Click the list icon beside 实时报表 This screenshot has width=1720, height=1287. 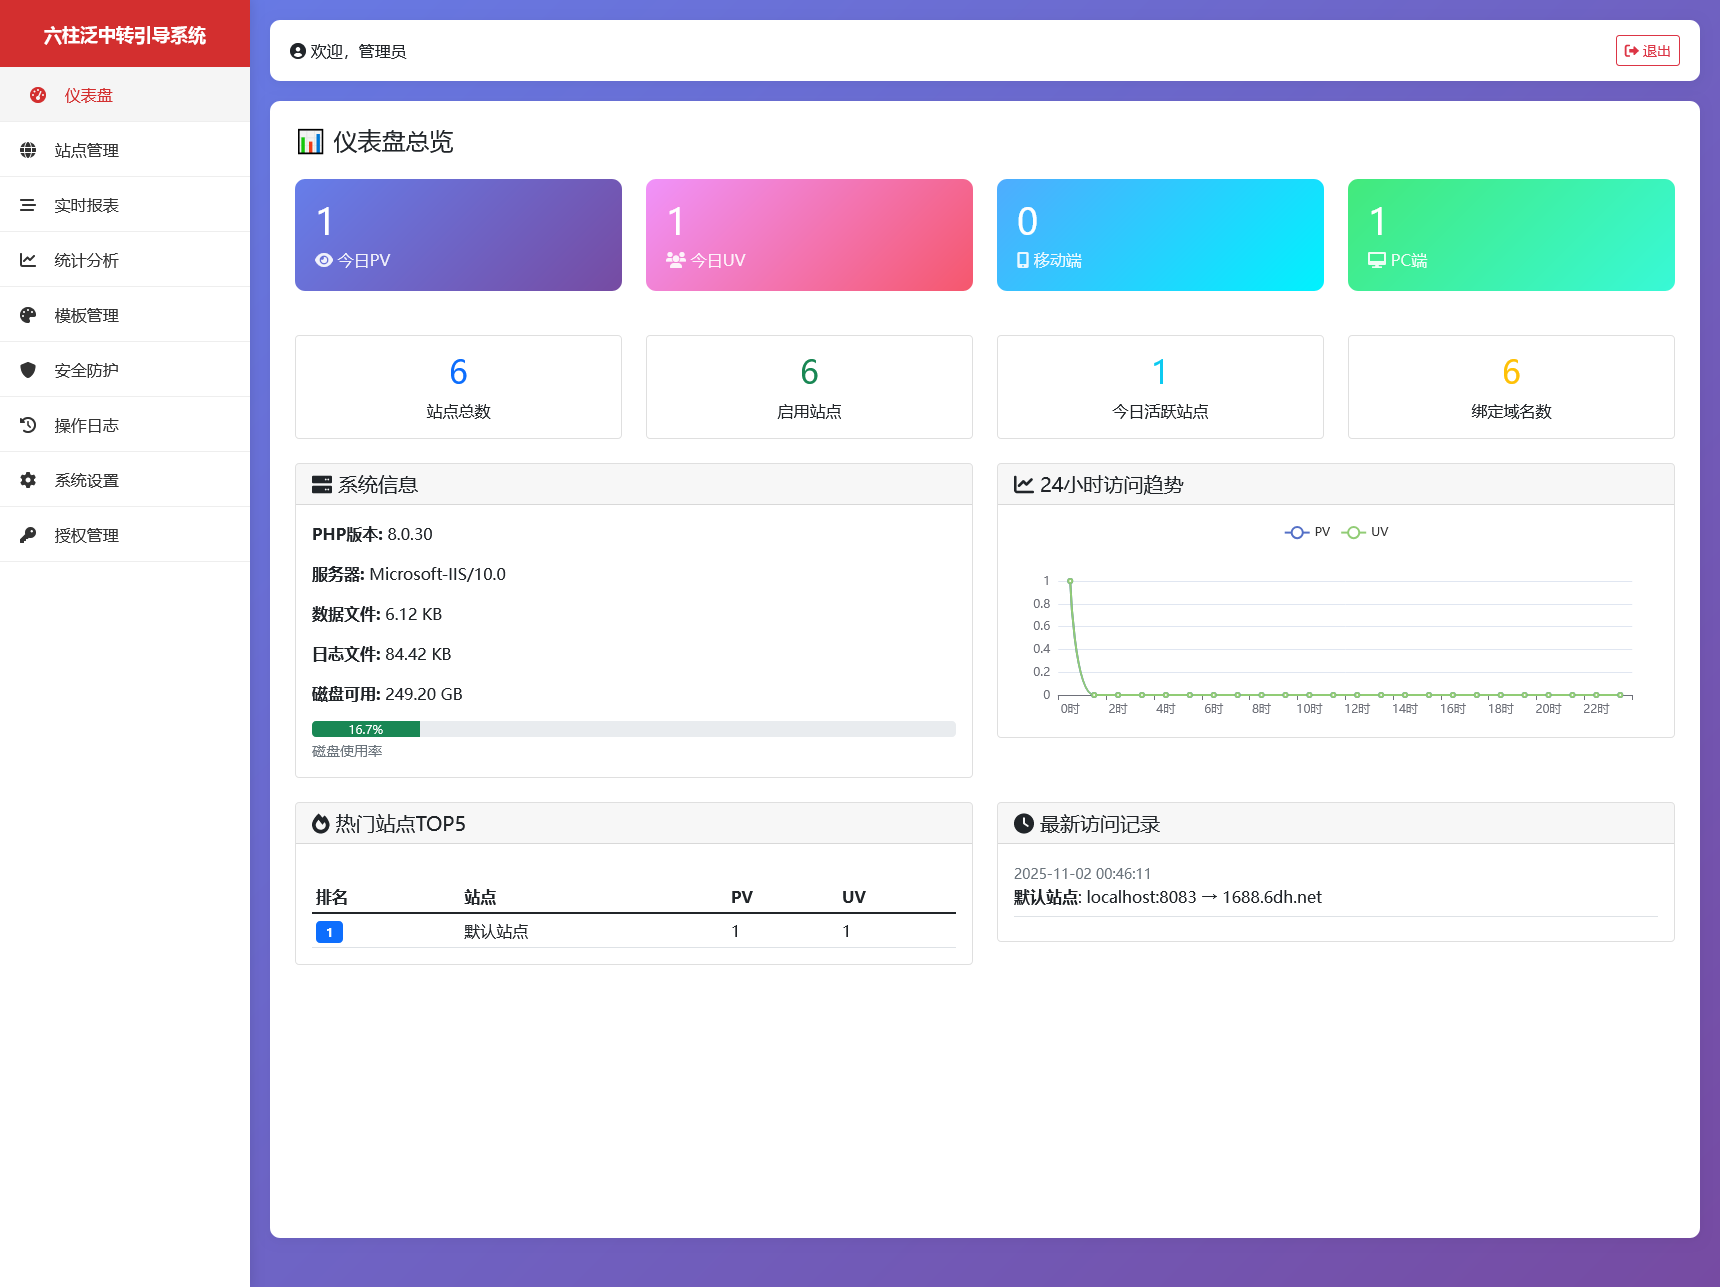[x=28, y=205]
